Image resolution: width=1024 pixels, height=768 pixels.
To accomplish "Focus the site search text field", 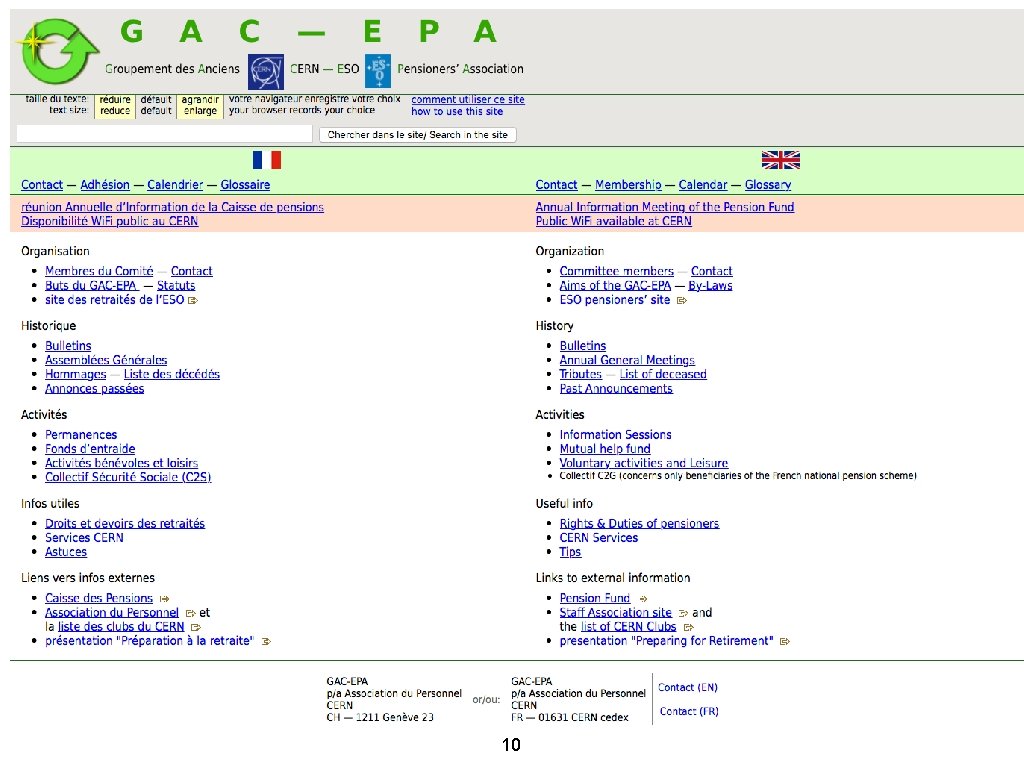I will 164,134.
